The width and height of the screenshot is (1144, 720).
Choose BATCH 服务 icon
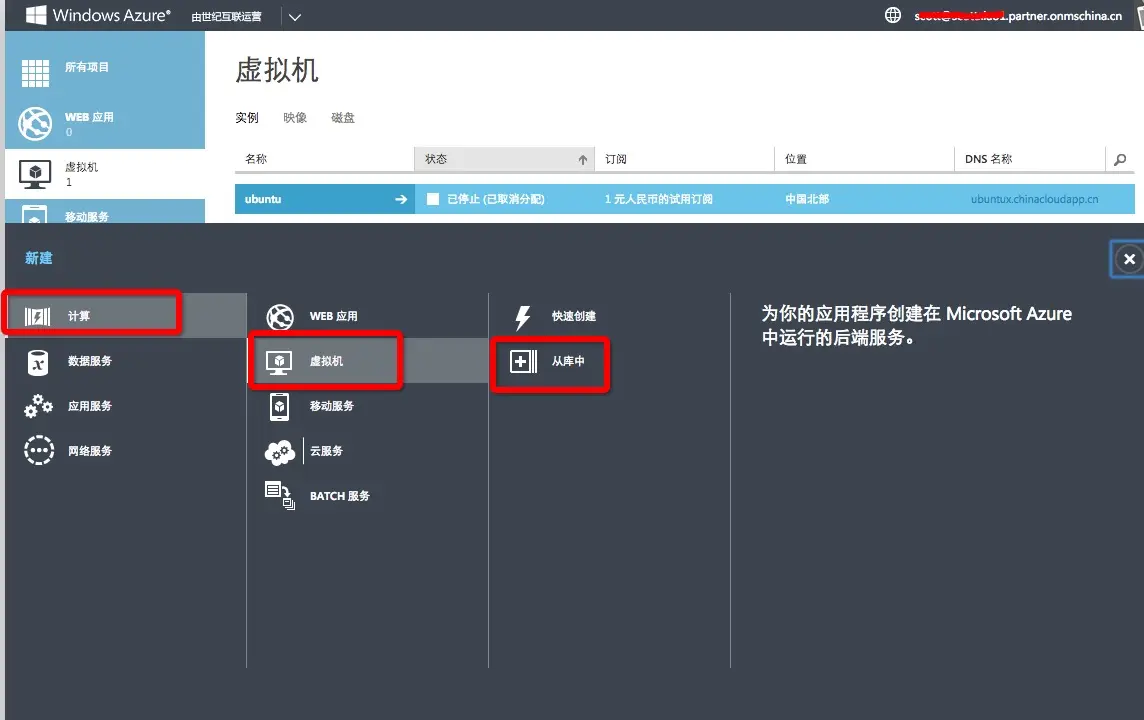tap(279, 496)
